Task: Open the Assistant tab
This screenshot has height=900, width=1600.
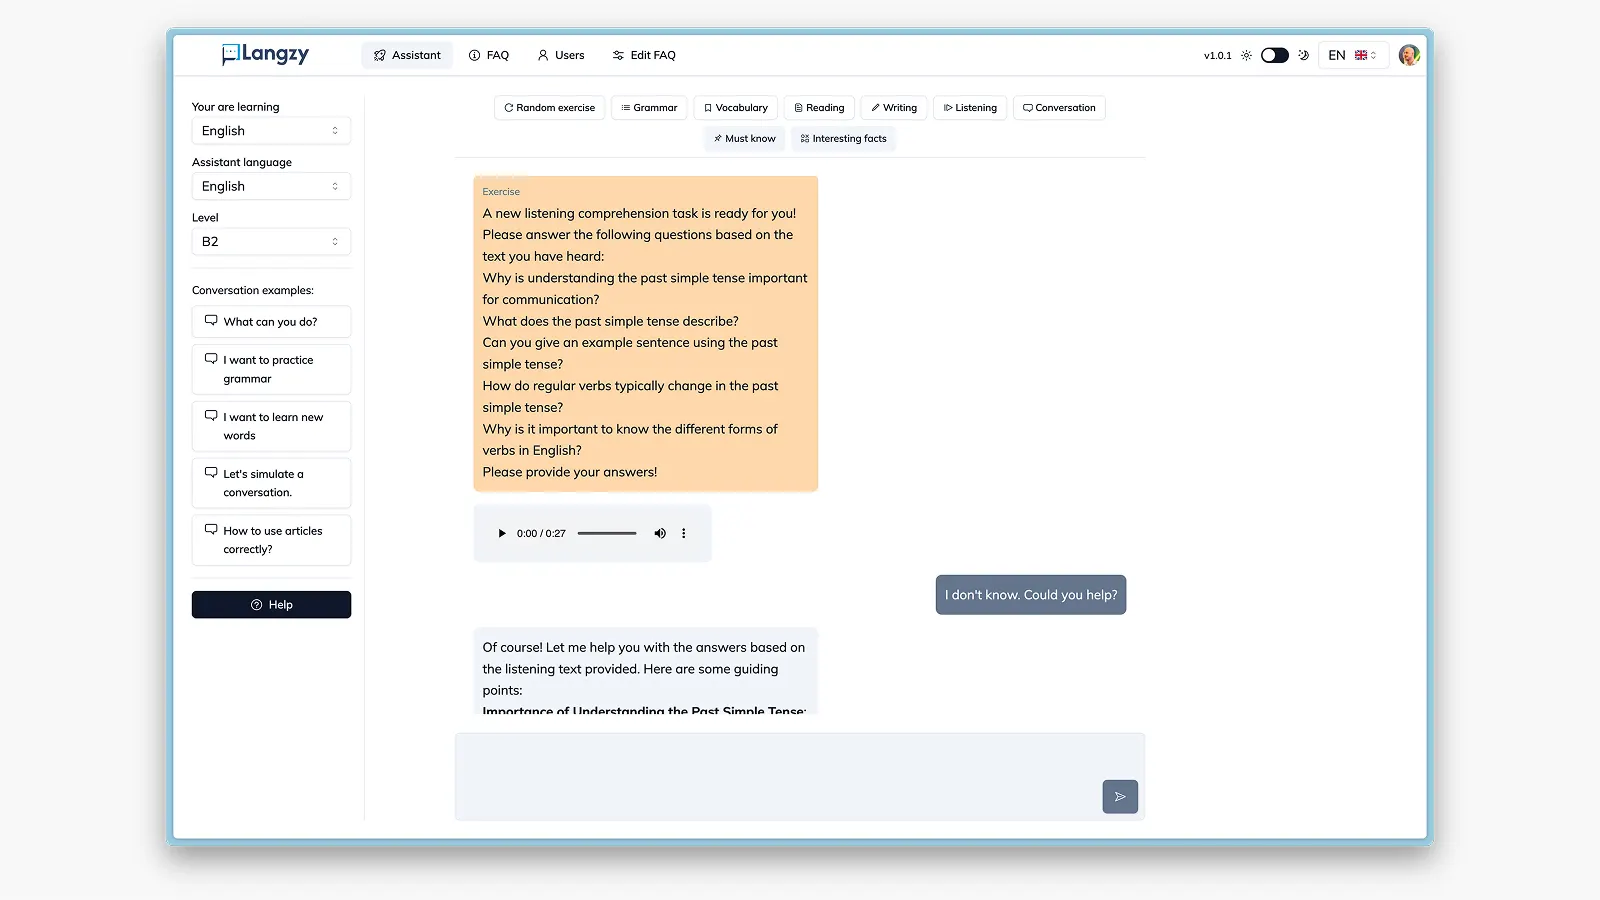Action: pyautogui.click(x=407, y=55)
